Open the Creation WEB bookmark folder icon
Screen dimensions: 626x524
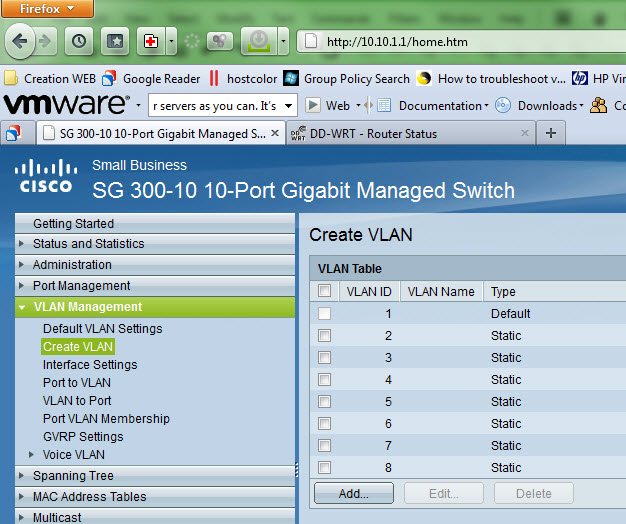pos(11,78)
